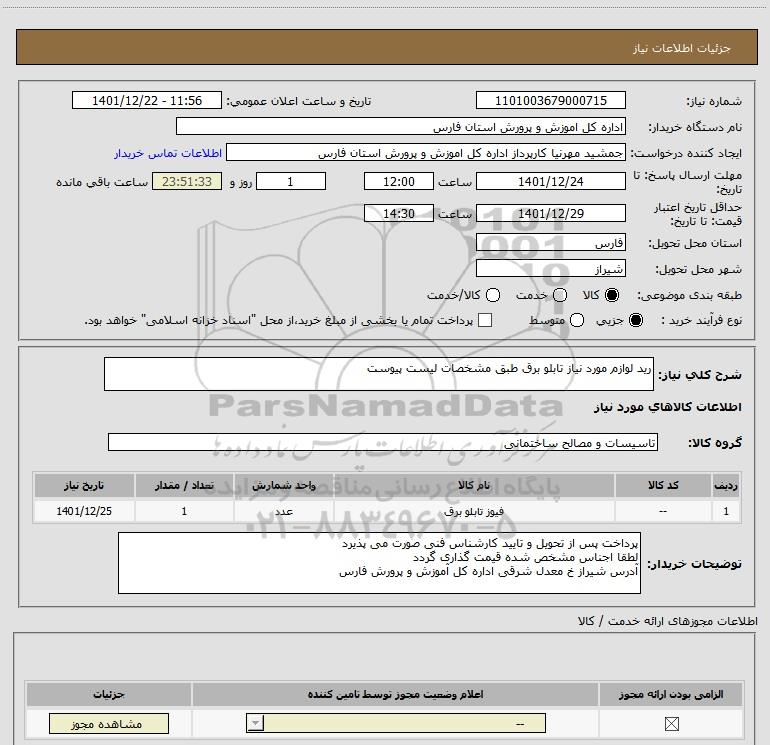Click the اطلاعات مجوزهای ارائه خدمت / کالا heading

click(667, 621)
